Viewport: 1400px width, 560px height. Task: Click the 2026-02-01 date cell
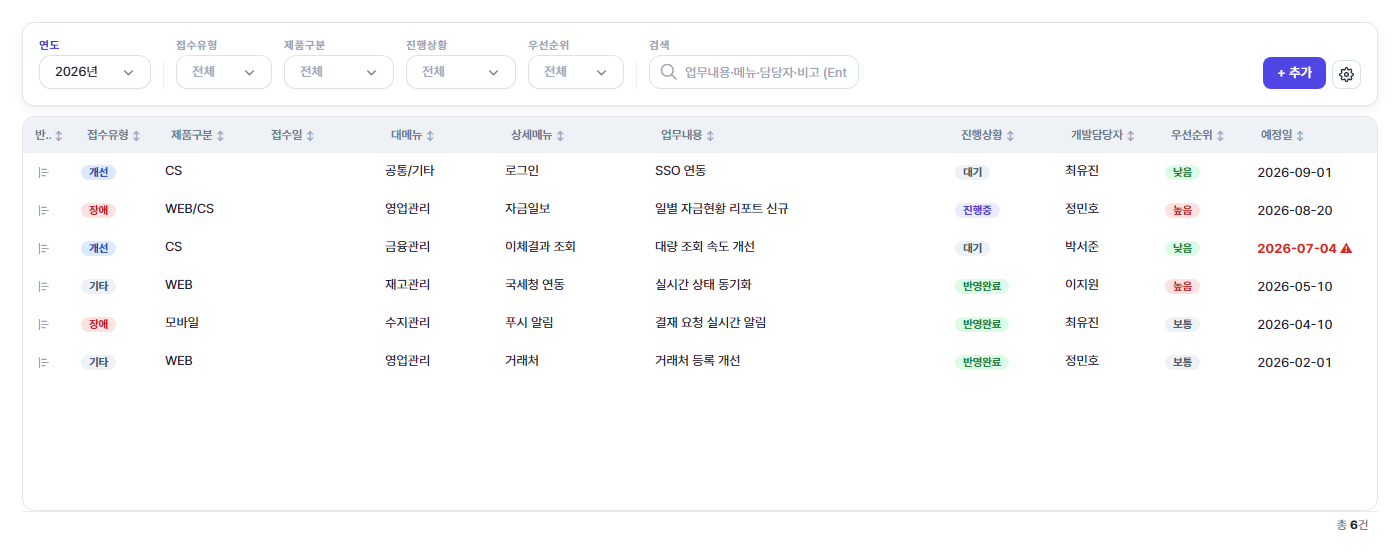[x=1295, y=362]
